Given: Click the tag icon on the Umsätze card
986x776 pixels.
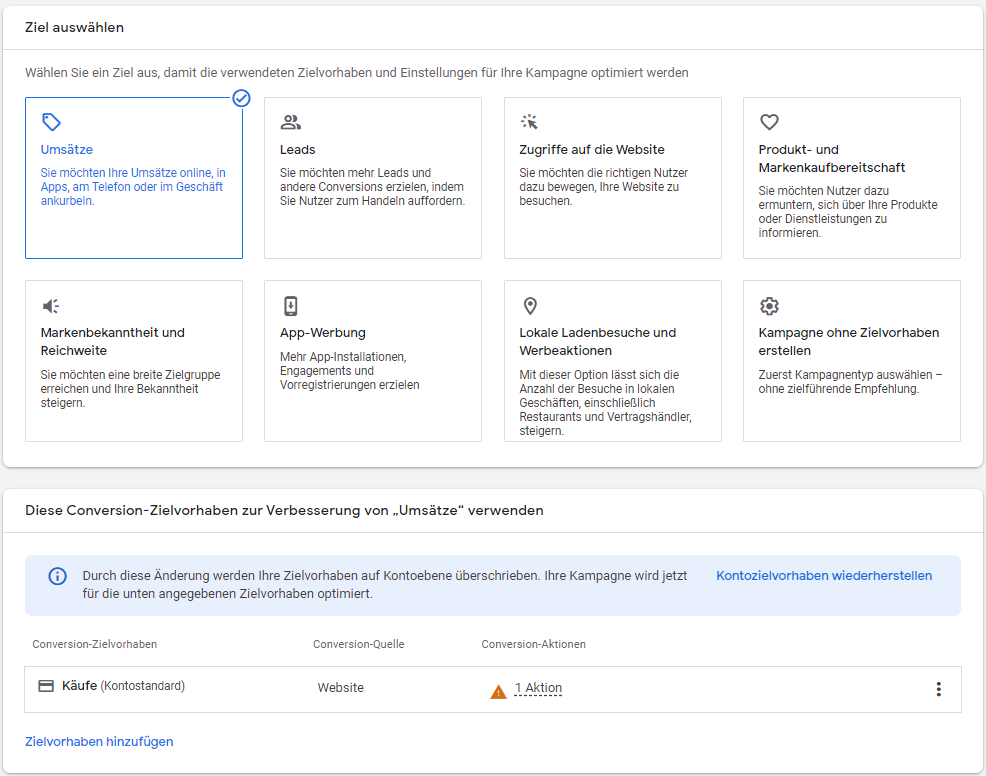Looking at the screenshot, I should click(51, 122).
